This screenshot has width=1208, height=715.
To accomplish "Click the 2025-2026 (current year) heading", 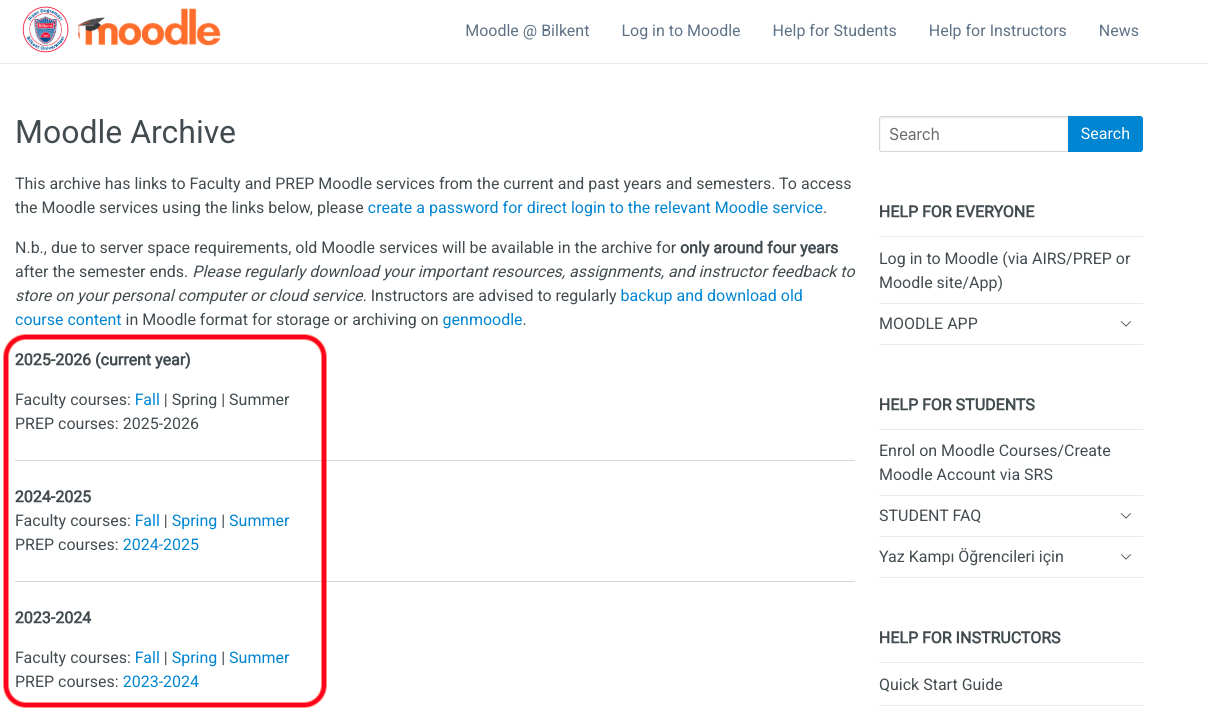I will click(103, 360).
